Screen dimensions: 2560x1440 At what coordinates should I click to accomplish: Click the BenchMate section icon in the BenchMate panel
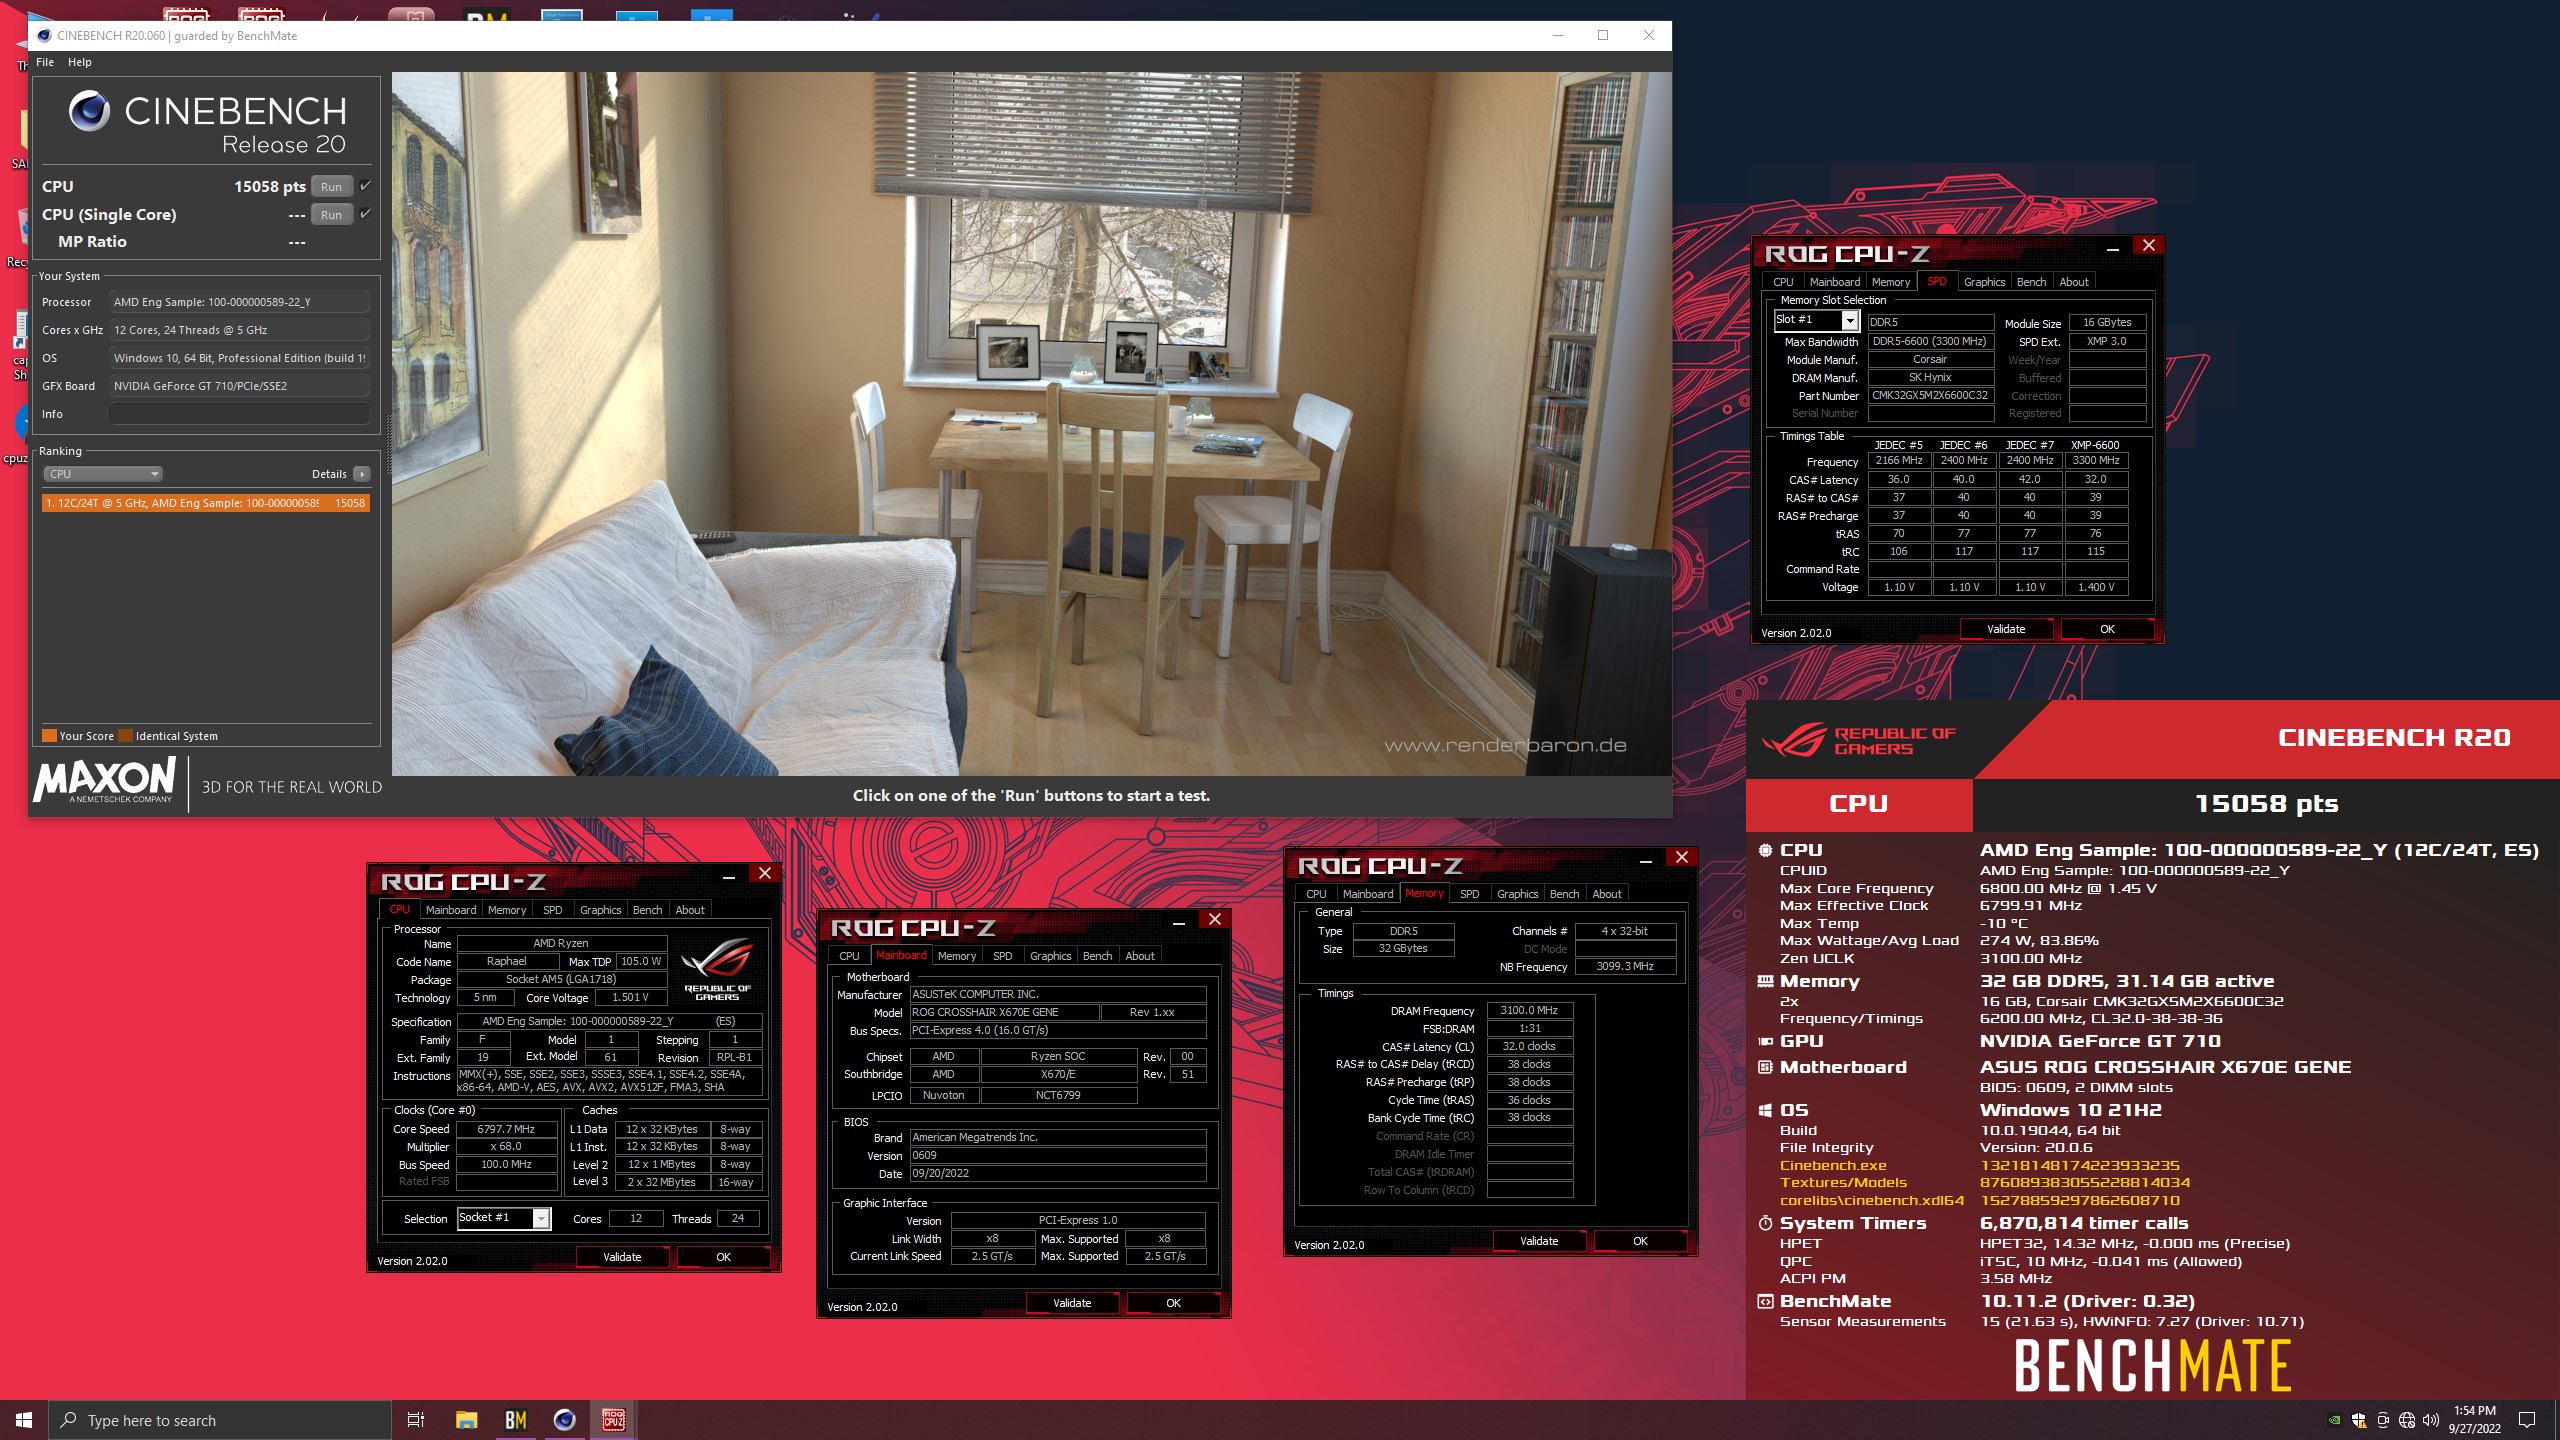1765,1301
